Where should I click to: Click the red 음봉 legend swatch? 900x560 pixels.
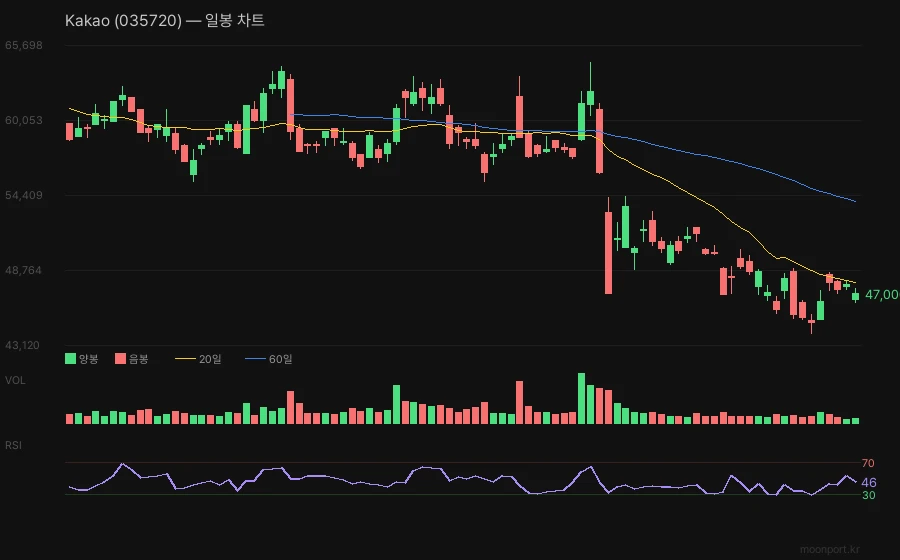(120, 358)
